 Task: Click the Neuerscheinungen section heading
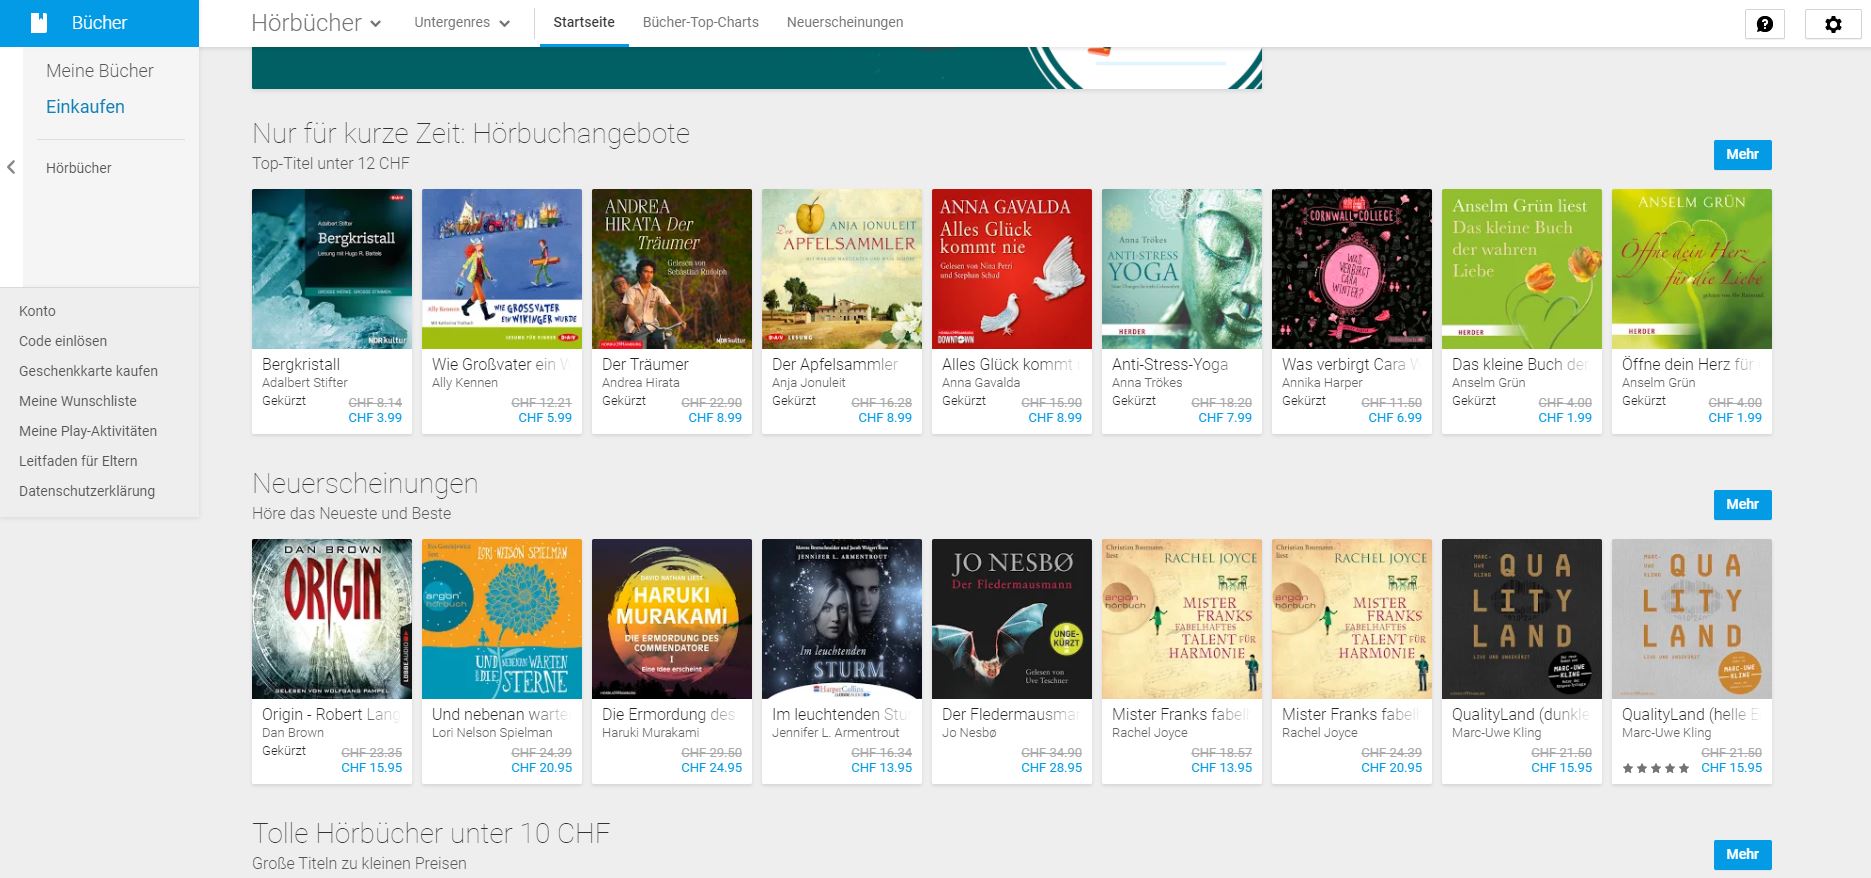pyautogui.click(x=365, y=484)
